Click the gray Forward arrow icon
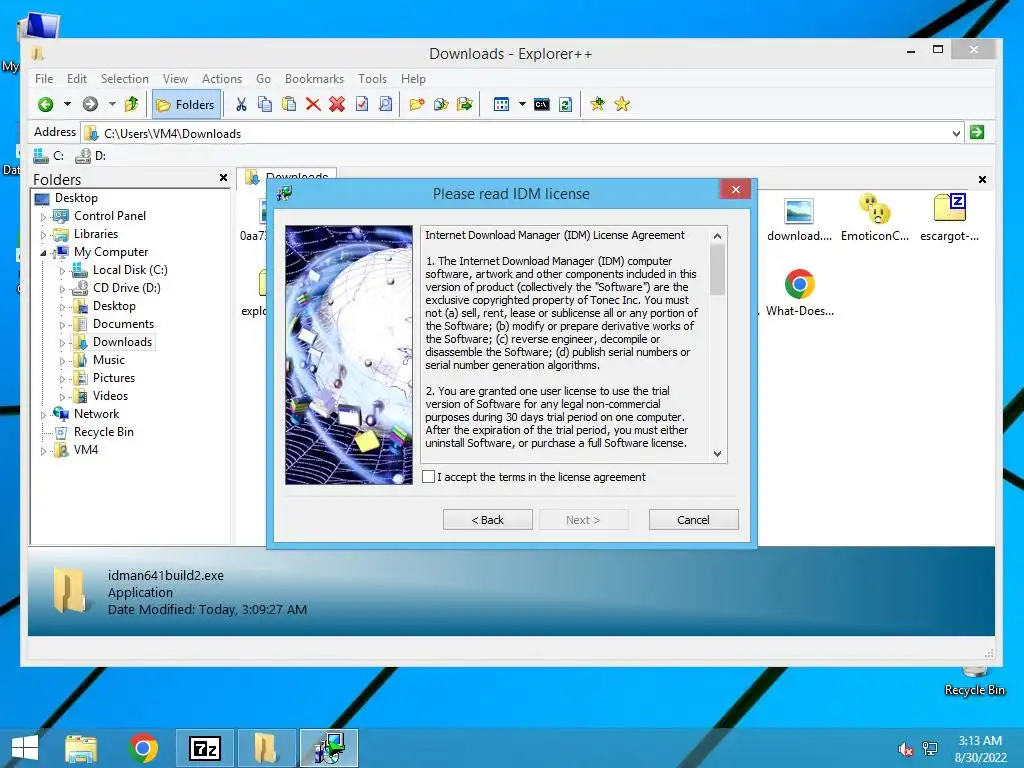 [90, 104]
